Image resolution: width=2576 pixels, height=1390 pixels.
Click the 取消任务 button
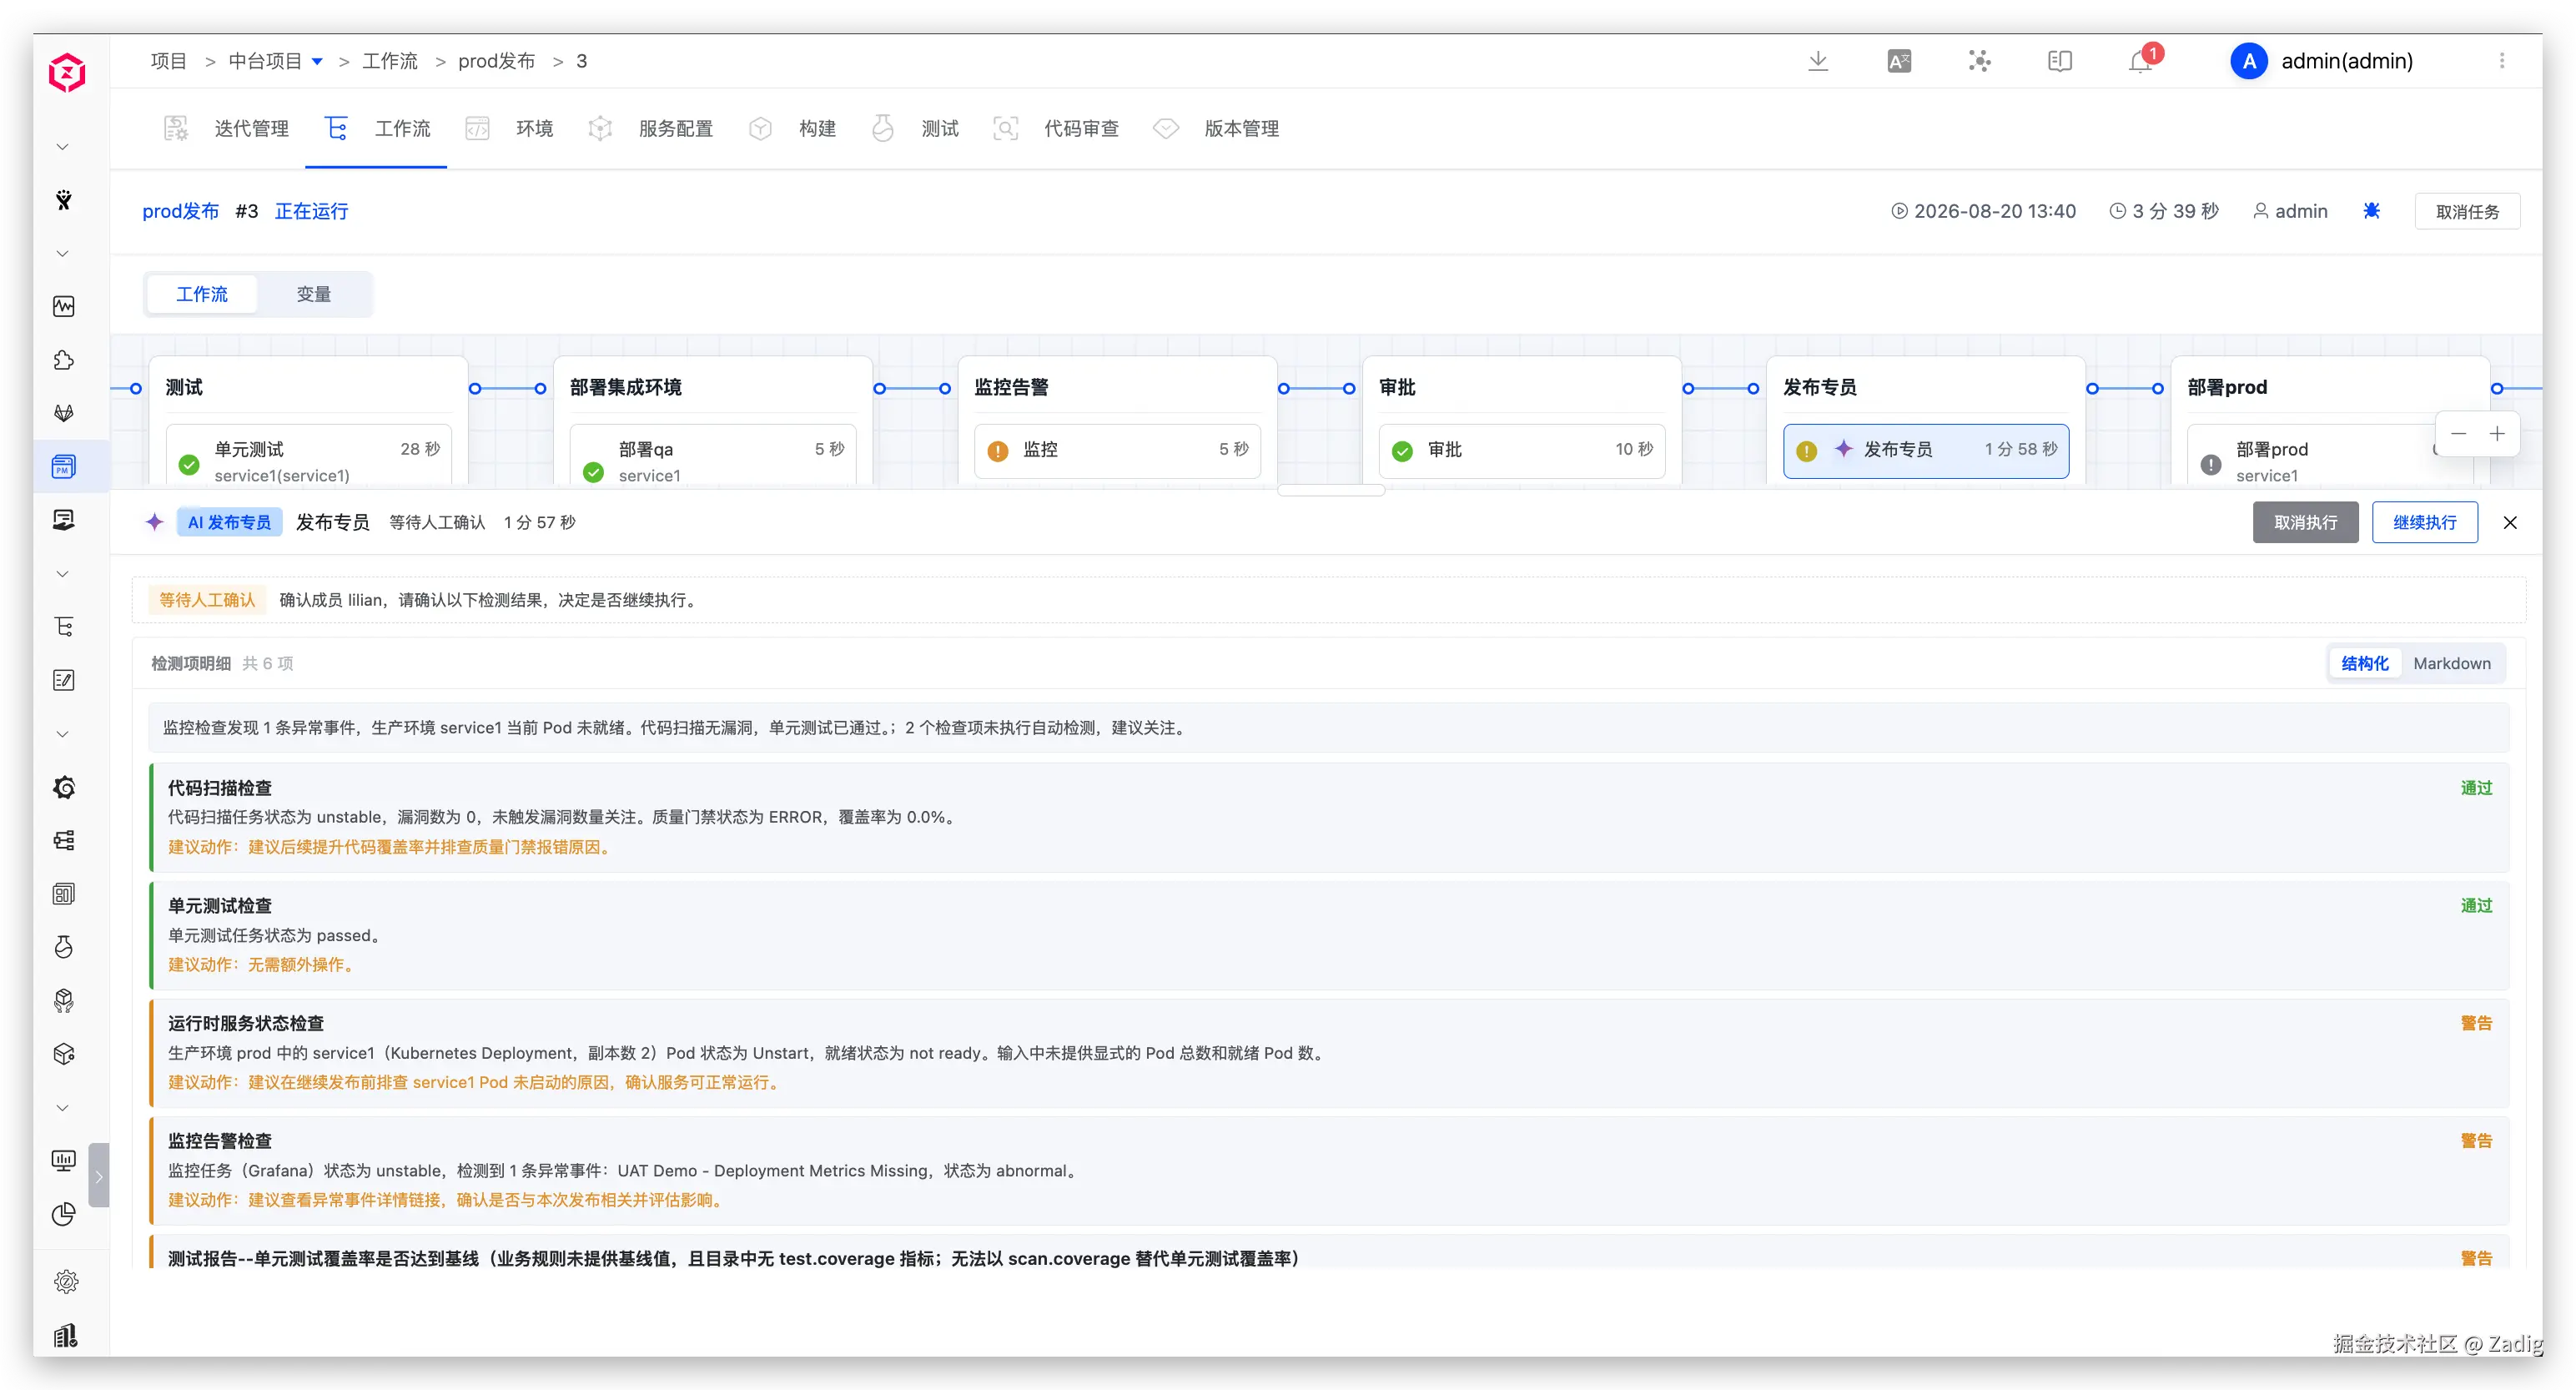2467,211
